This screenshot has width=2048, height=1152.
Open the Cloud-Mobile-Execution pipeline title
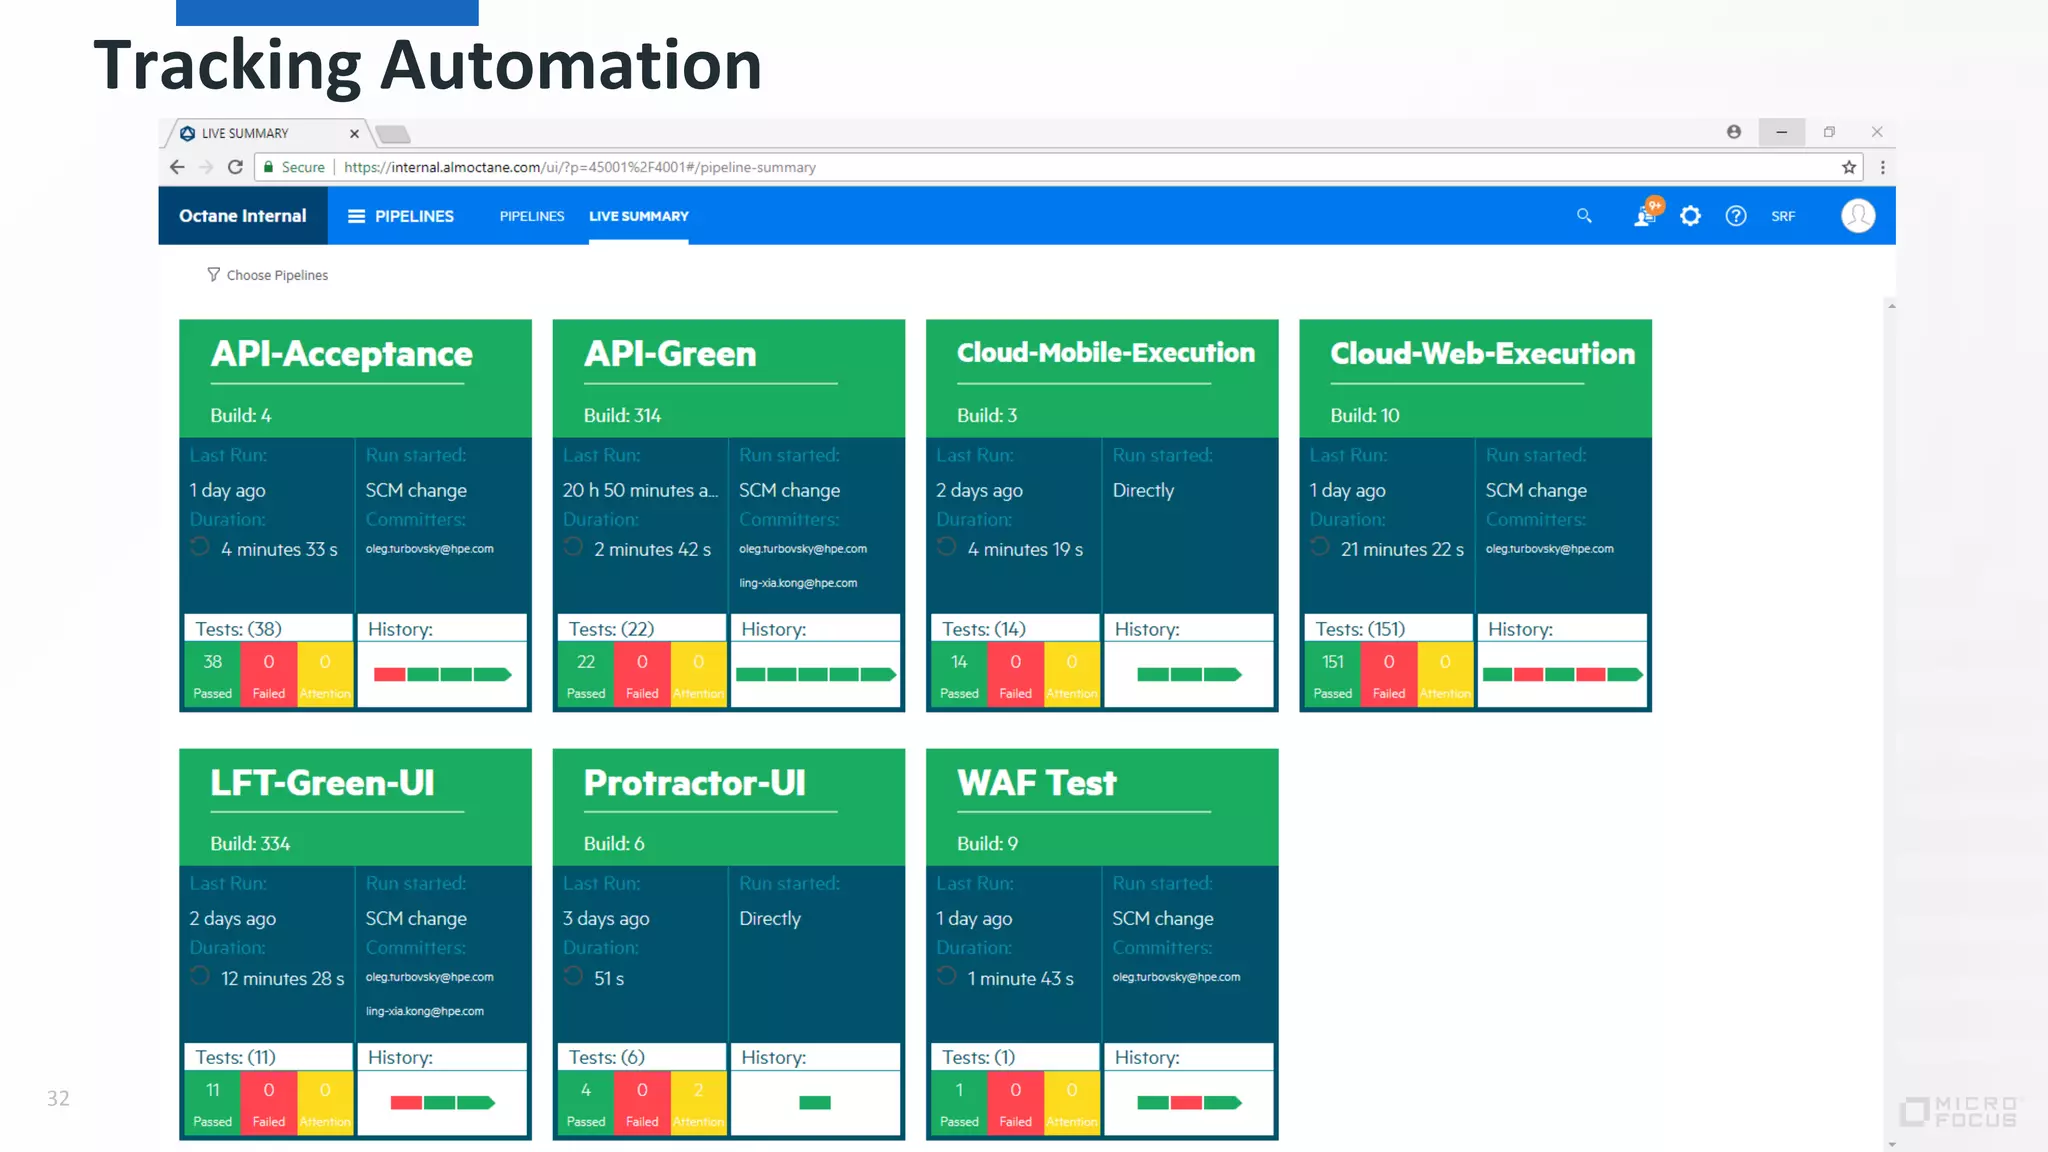point(1106,353)
